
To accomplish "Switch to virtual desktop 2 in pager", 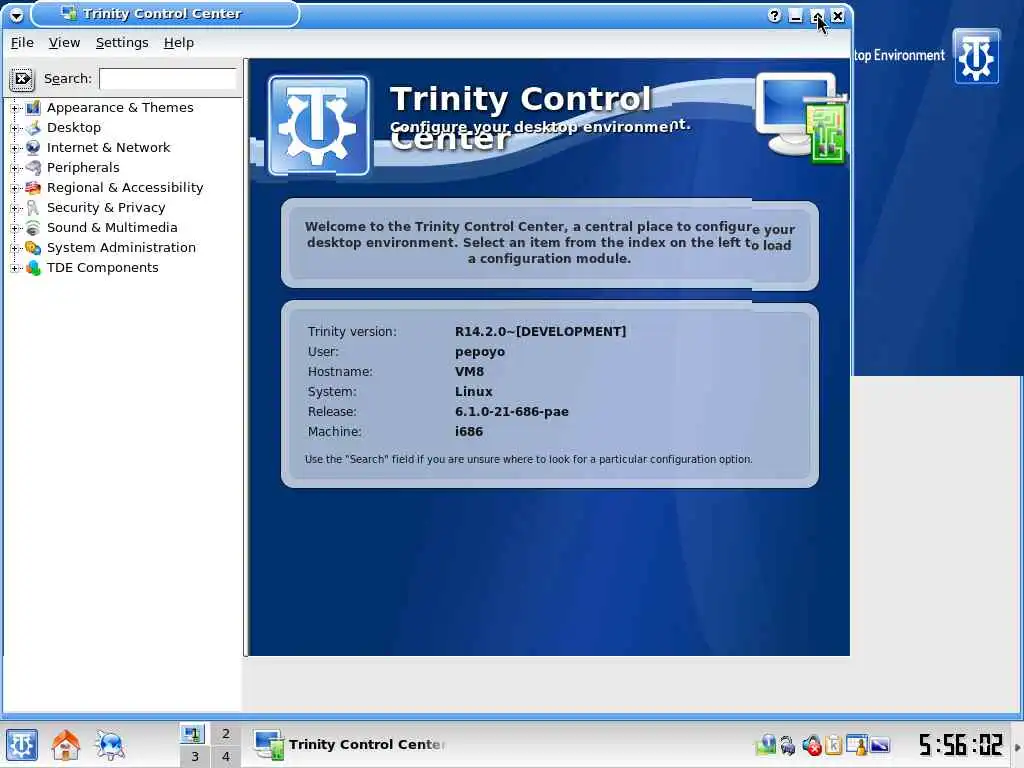I will click(x=225, y=734).
